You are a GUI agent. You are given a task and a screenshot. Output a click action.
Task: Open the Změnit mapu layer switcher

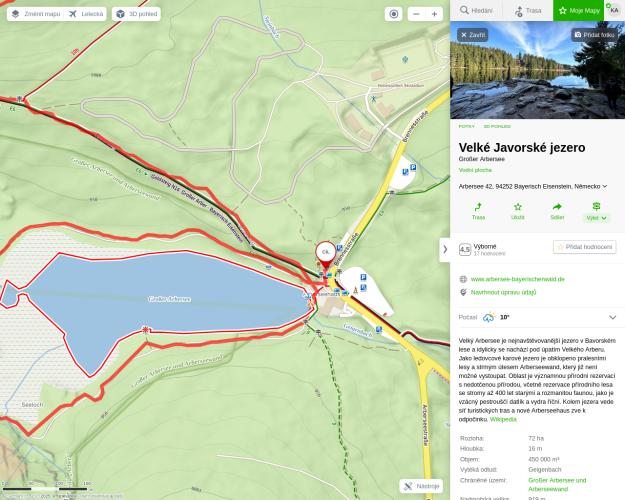[x=36, y=14]
